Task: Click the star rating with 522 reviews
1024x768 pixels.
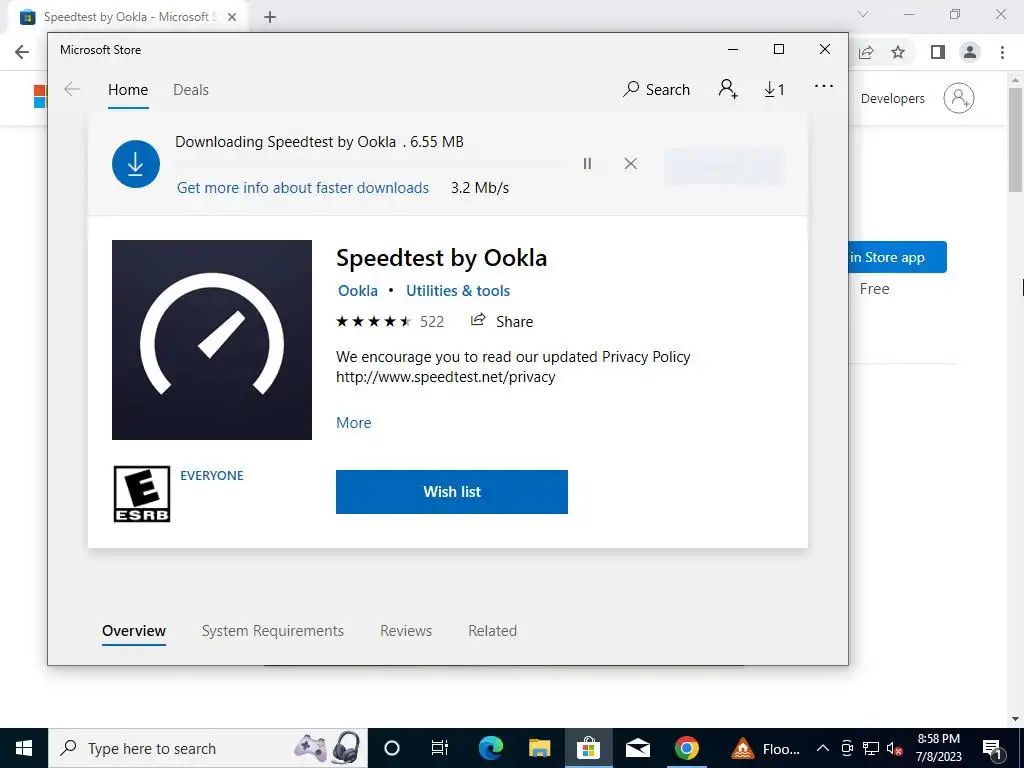Action: click(x=390, y=321)
